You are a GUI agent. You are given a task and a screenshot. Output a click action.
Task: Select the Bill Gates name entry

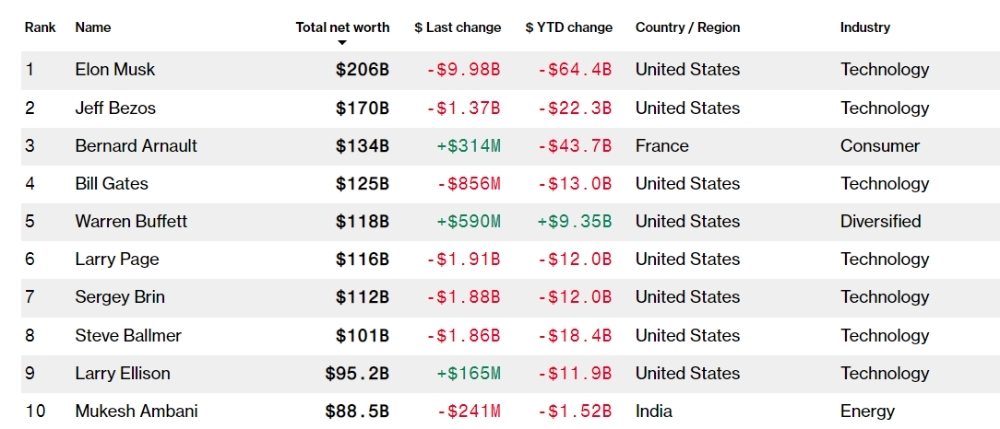(112, 184)
